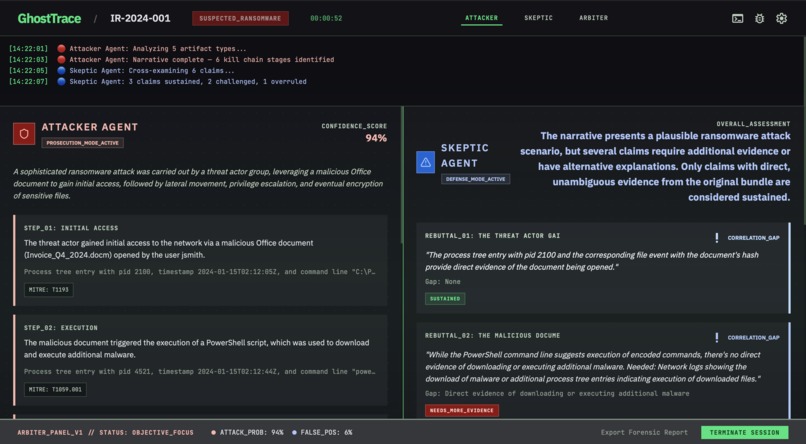Click the Skeptic Agent blue warning icon

(x=426, y=162)
